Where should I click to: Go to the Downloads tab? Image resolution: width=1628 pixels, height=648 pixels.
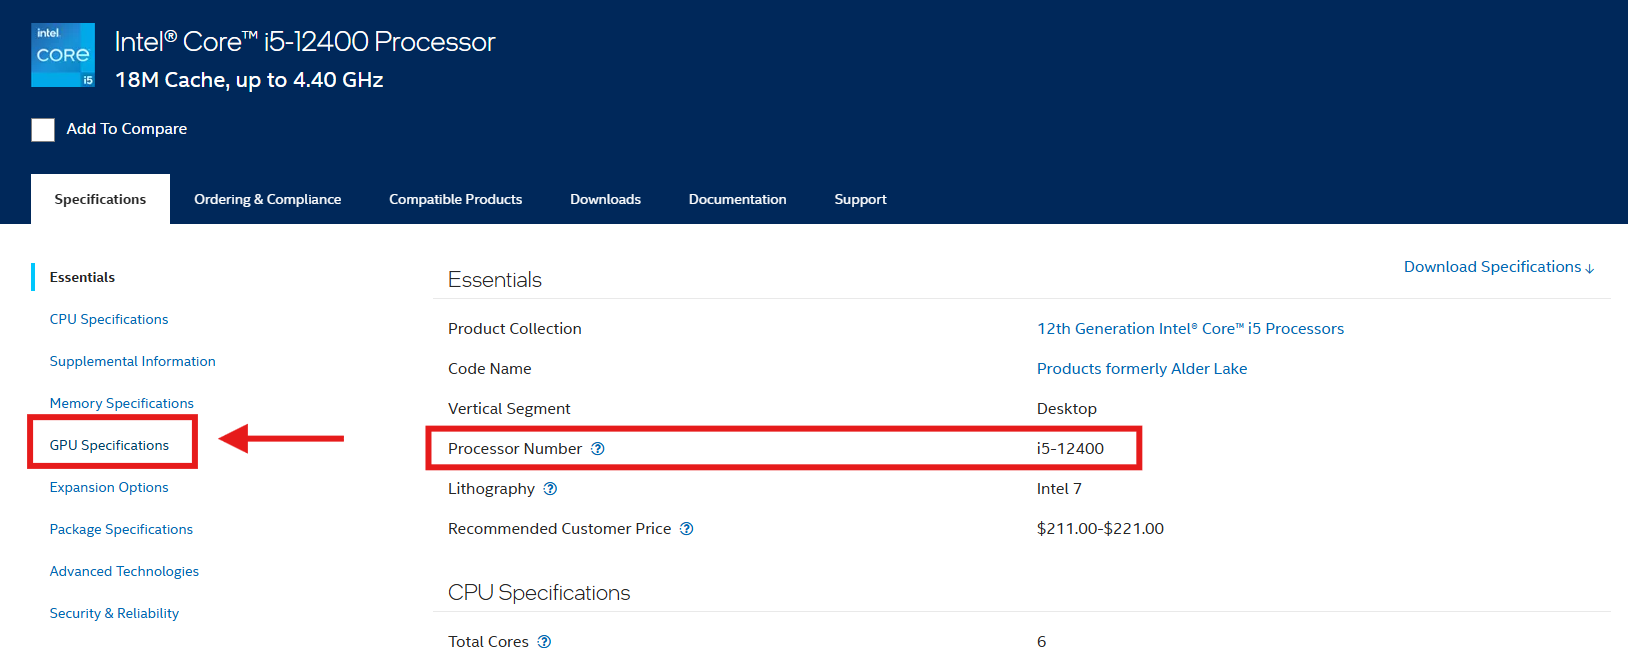click(605, 199)
